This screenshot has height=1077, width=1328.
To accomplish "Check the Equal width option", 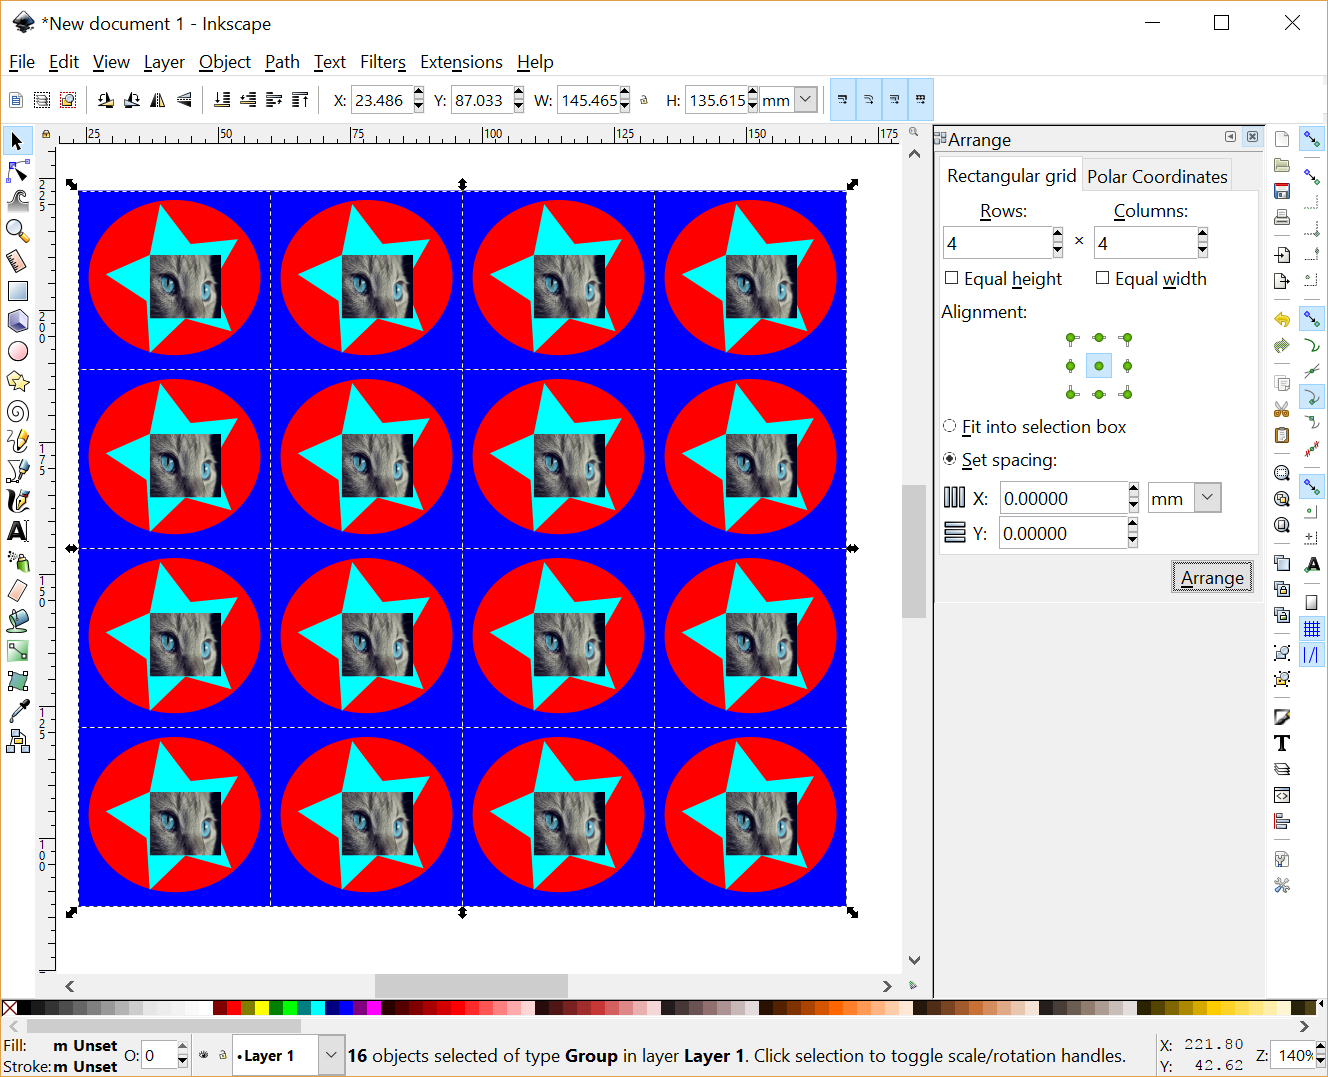I will 1103,278.
